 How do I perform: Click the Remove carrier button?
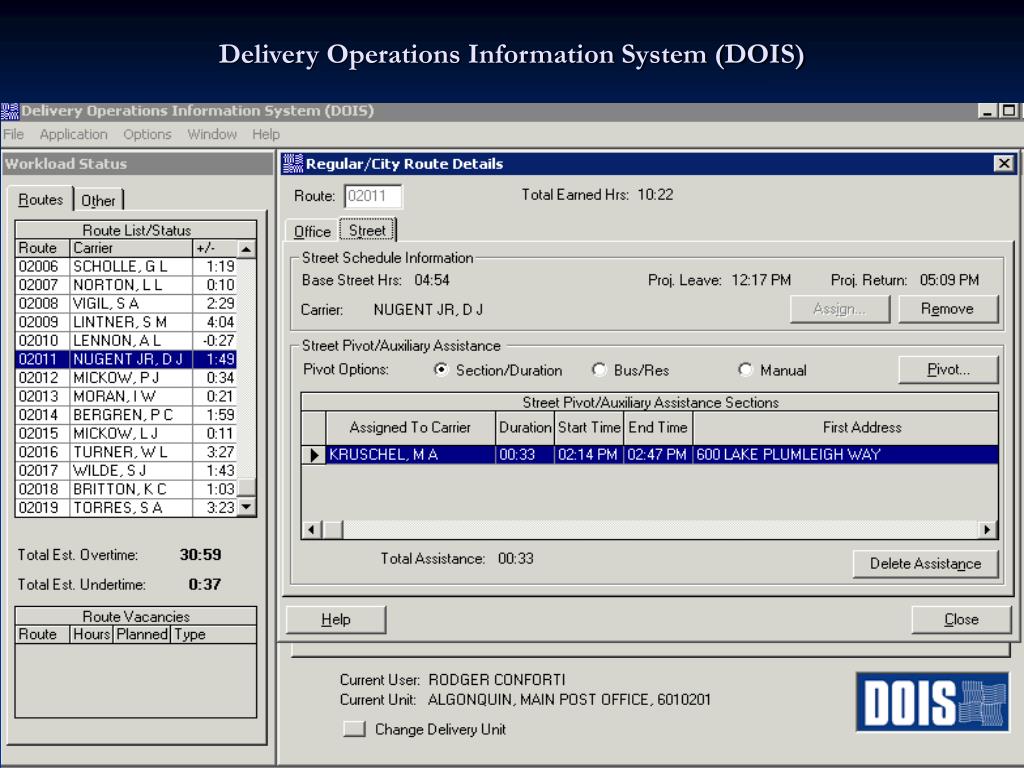(948, 309)
